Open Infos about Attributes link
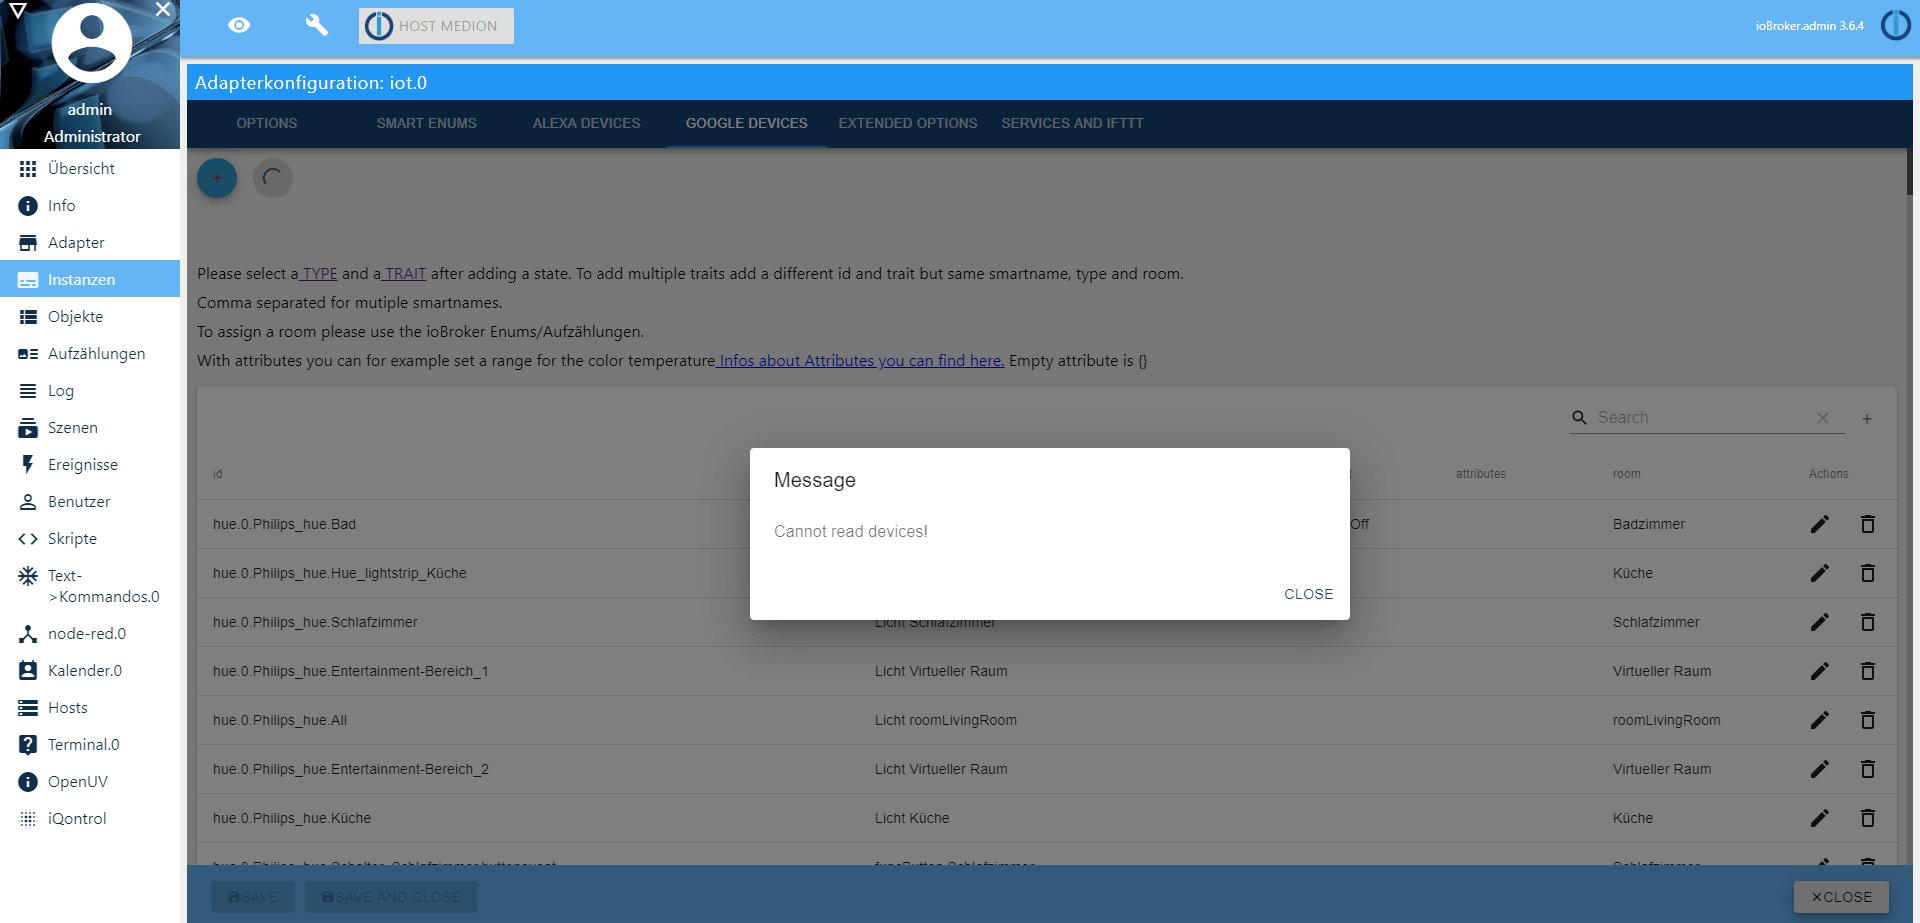The width and height of the screenshot is (1920, 923). pos(860,360)
